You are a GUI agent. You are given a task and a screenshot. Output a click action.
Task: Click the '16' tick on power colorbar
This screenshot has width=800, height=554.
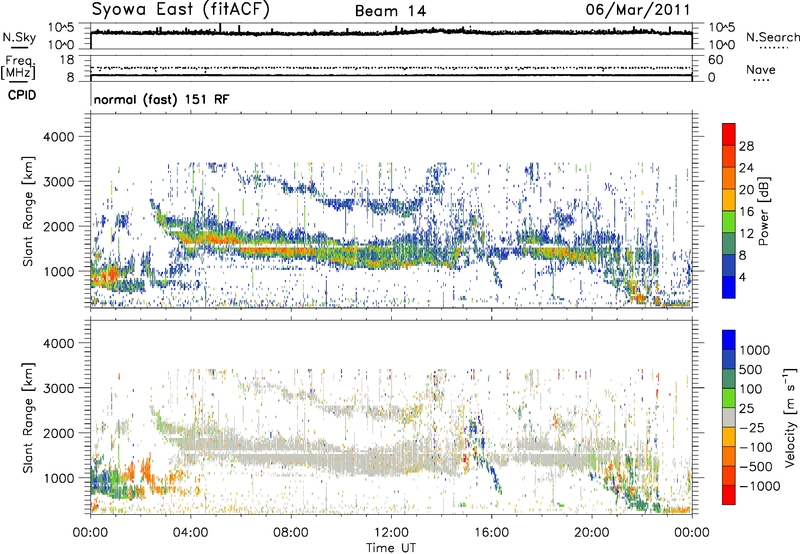coord(746,212)
